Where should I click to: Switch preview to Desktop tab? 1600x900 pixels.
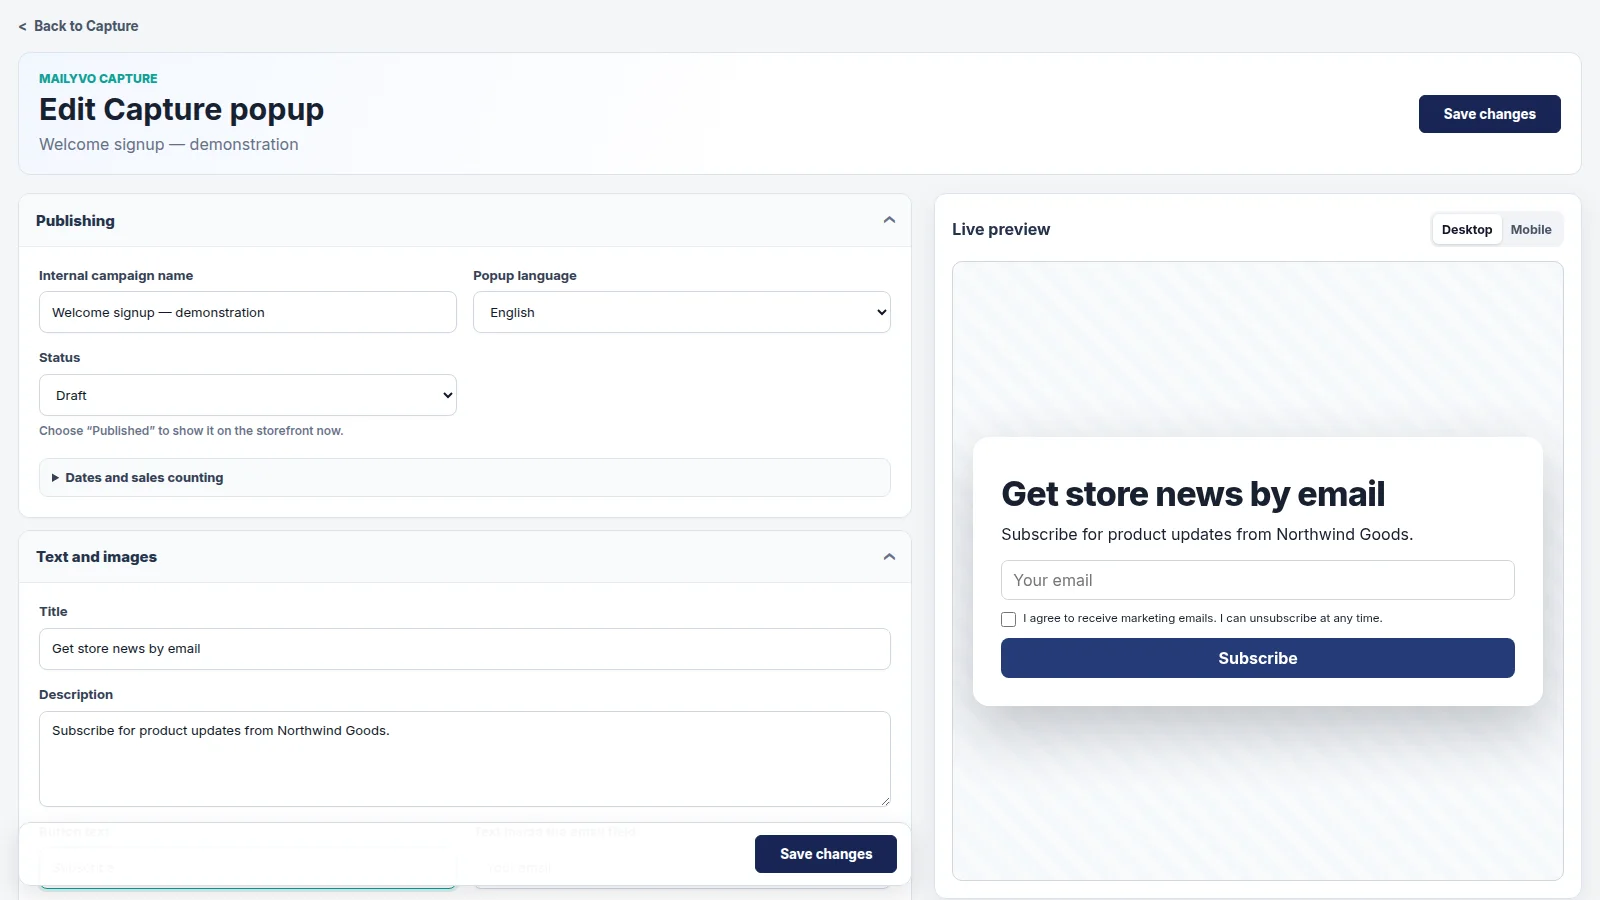pyautogui.click(x=1467, y=230)
